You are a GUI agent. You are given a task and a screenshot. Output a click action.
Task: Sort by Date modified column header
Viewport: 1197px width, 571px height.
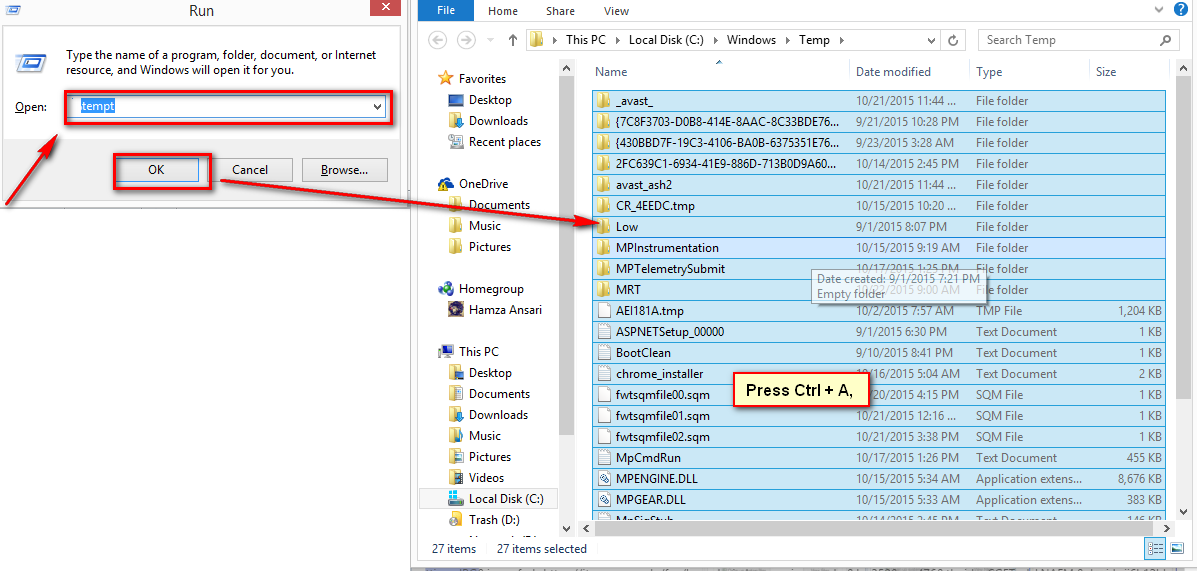click(909, 72)
